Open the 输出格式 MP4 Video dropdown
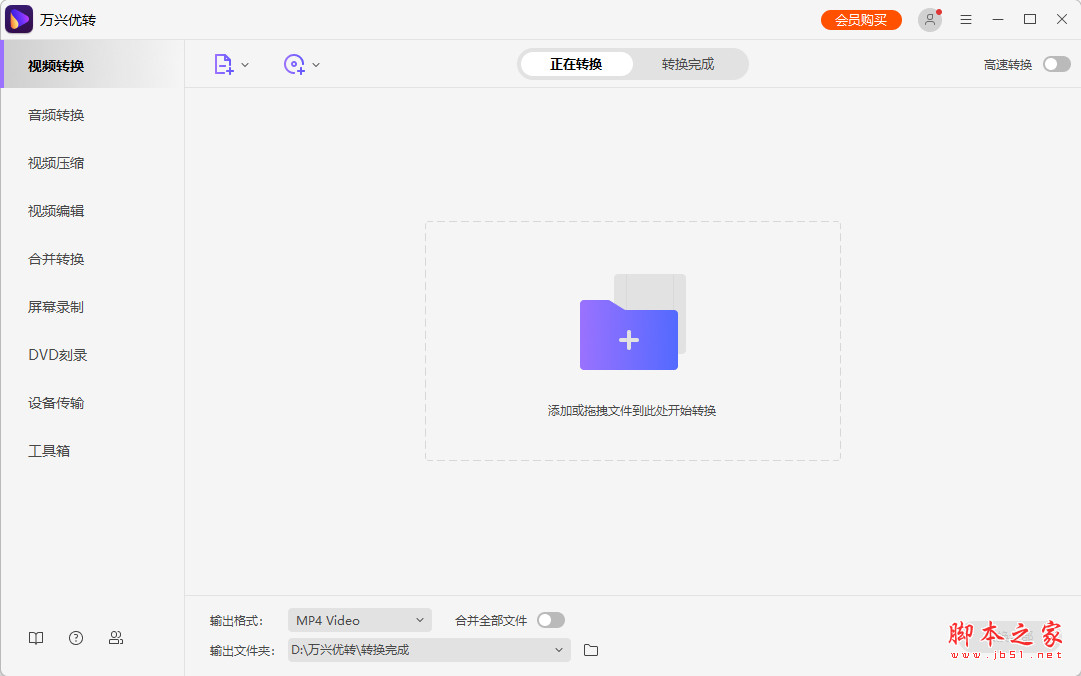 (x=359, y=620)
